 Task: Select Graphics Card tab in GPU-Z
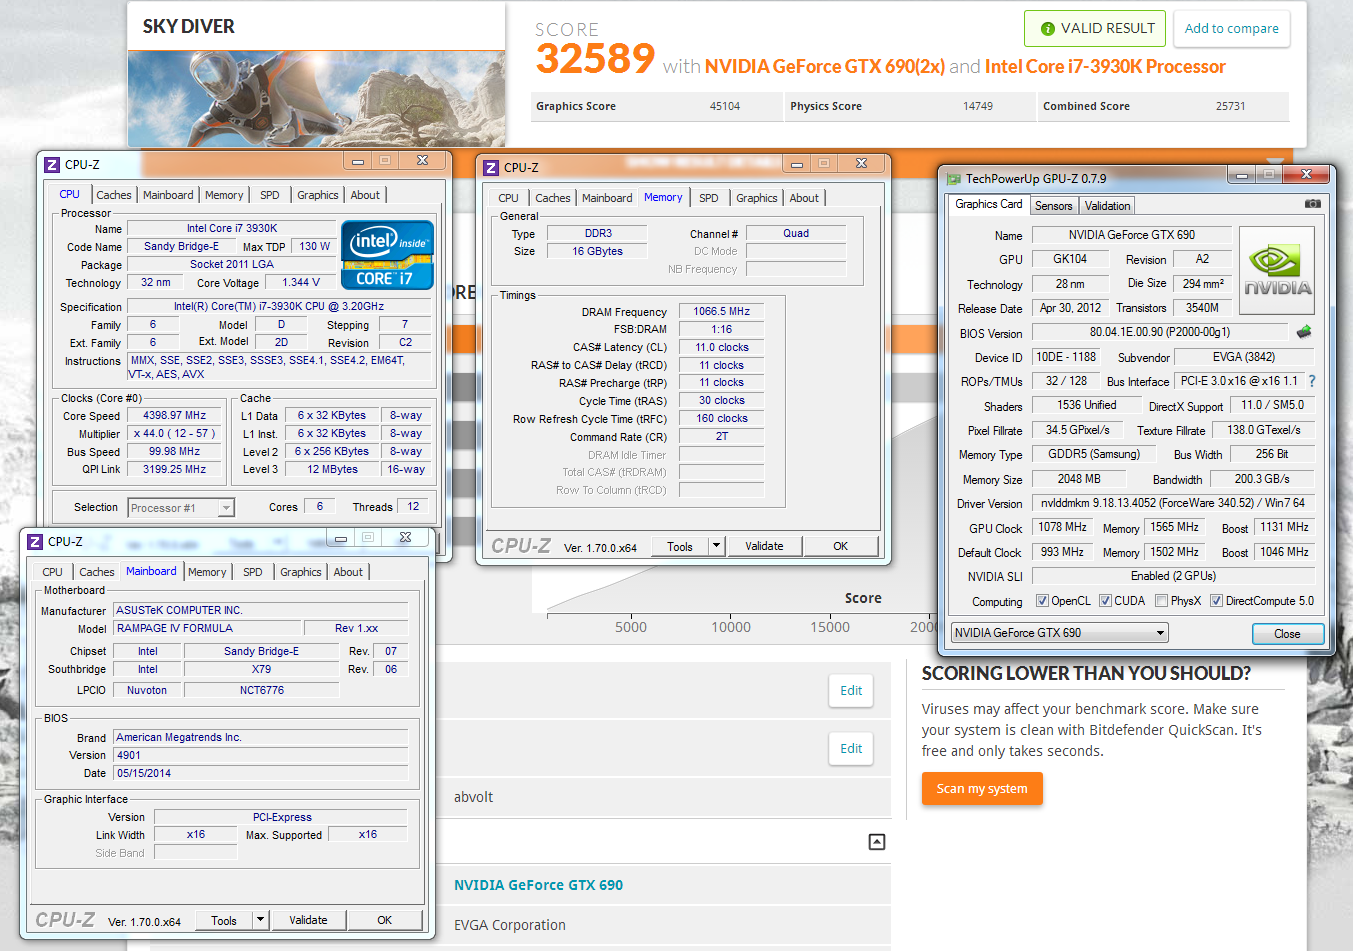[x=988, y=204]
